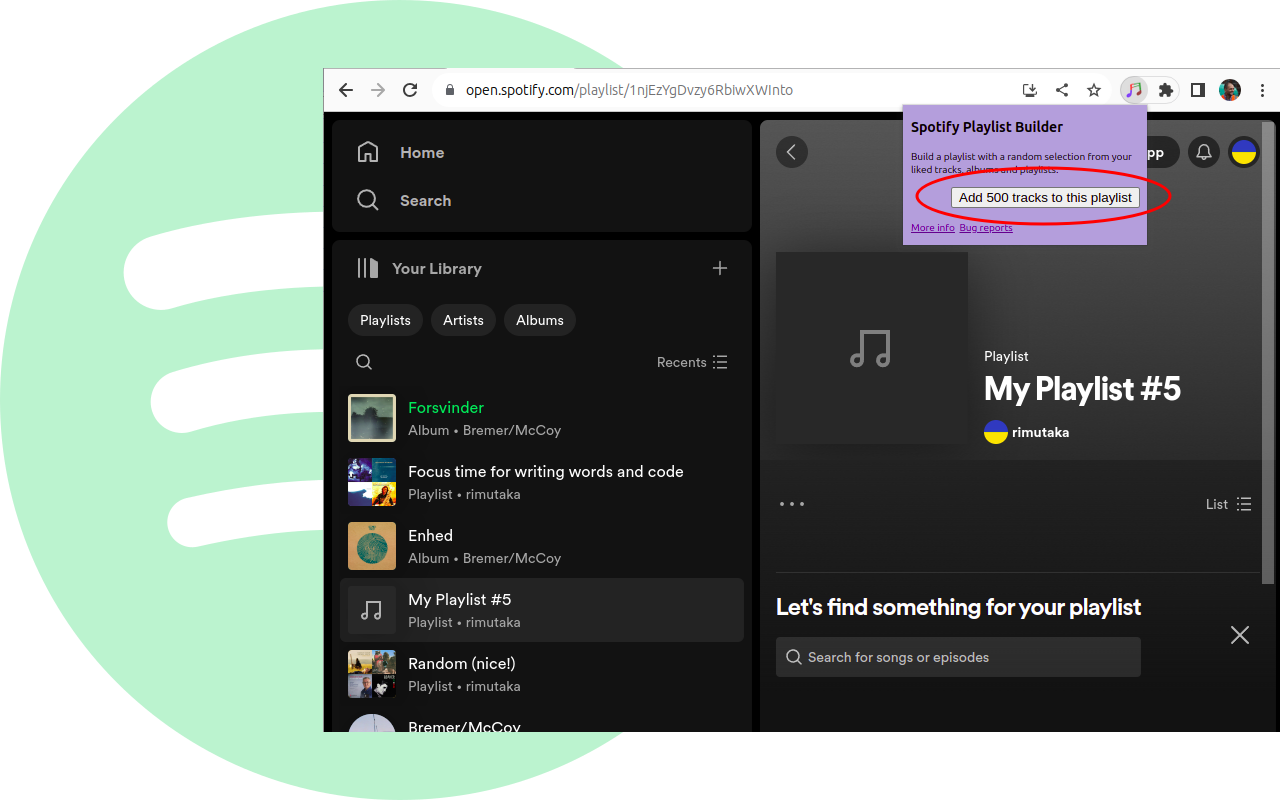Choose playlist cover image placeholder

(872, 348)
